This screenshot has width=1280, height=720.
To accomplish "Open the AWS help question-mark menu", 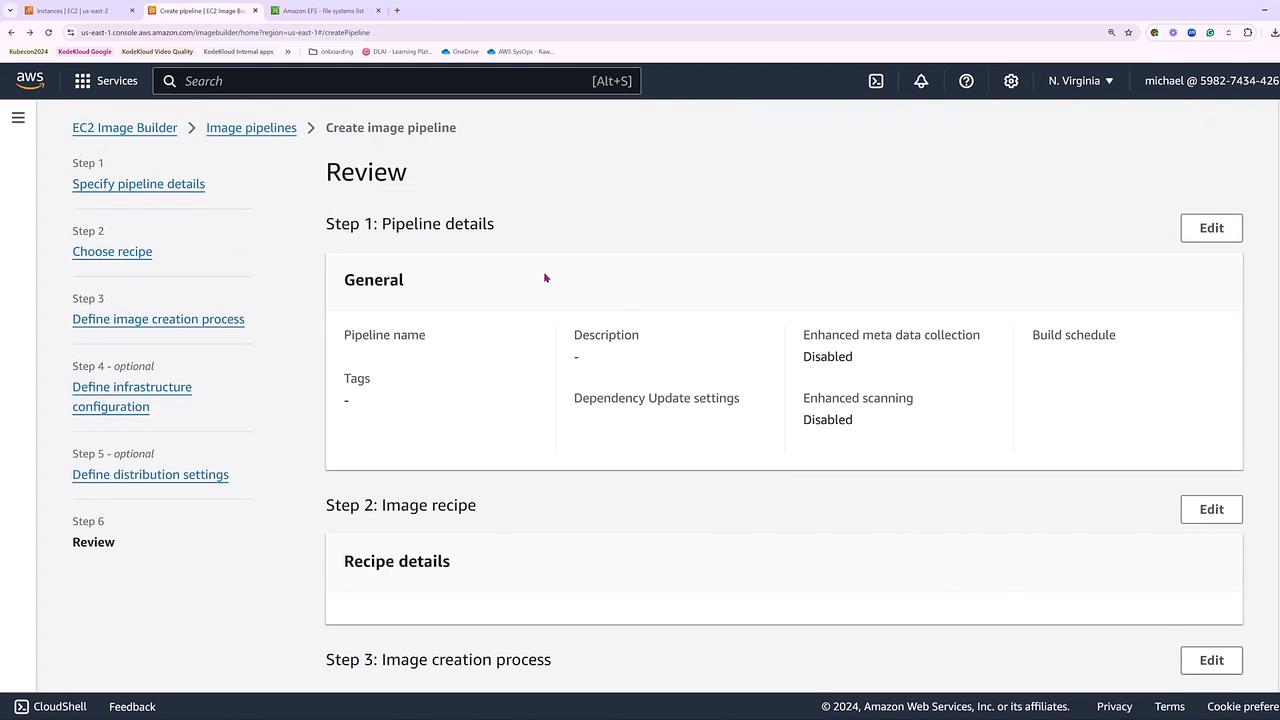I will point(966,81).
